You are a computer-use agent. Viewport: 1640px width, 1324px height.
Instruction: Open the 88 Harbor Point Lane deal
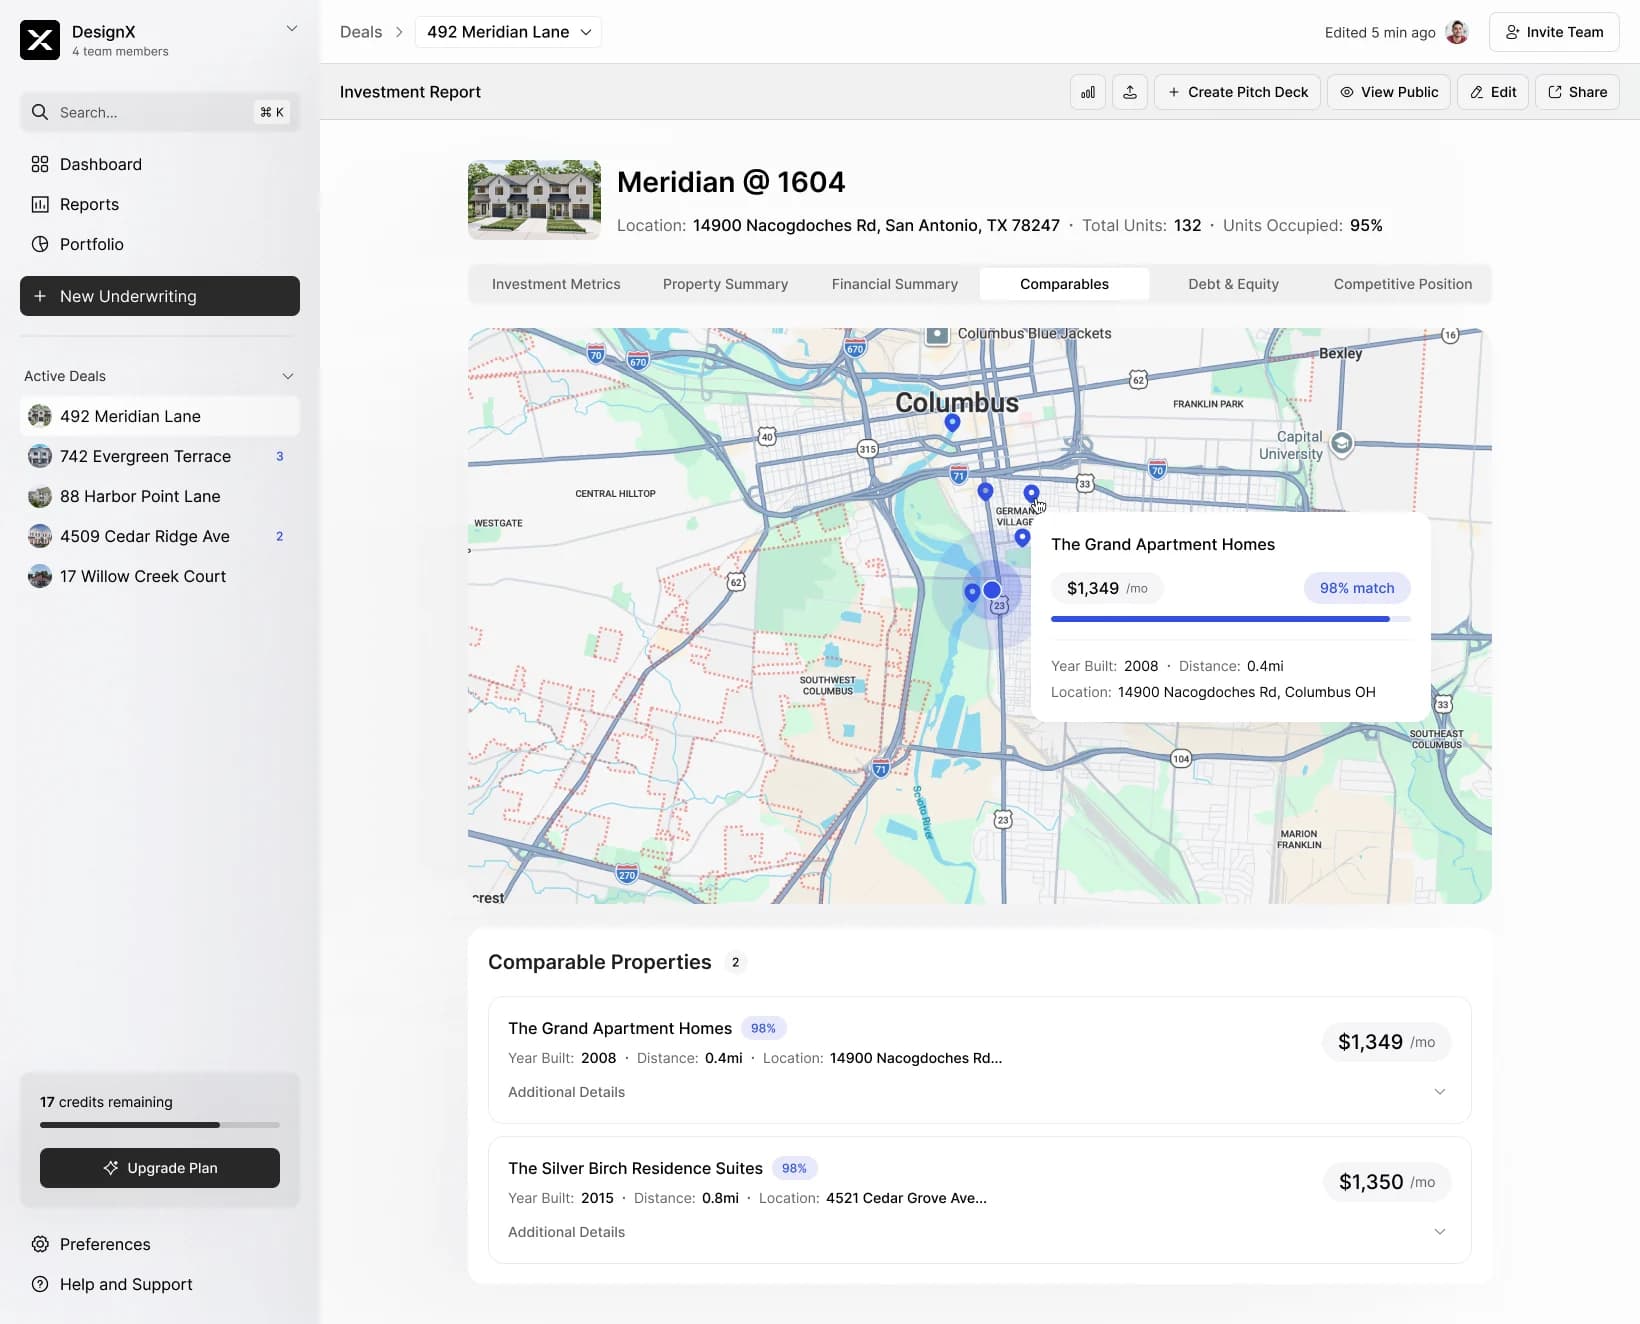point(160,496)
